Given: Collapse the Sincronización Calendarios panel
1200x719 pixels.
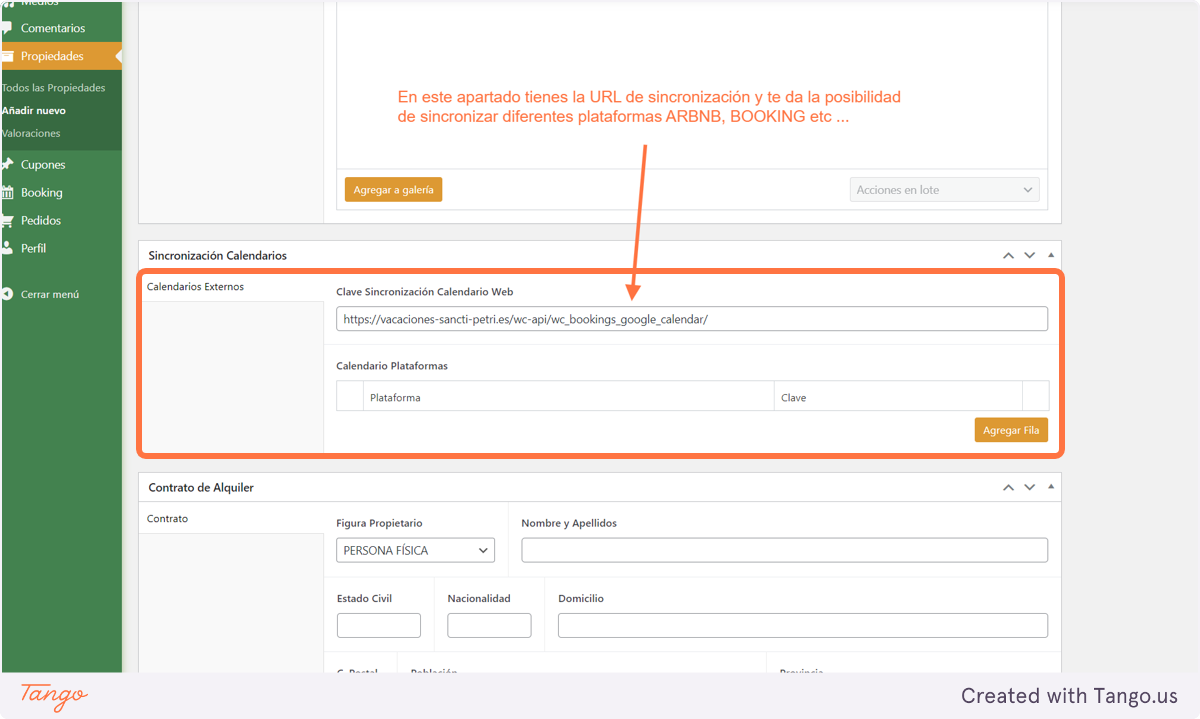Looking at the screenshot, I should [1050, 256].
